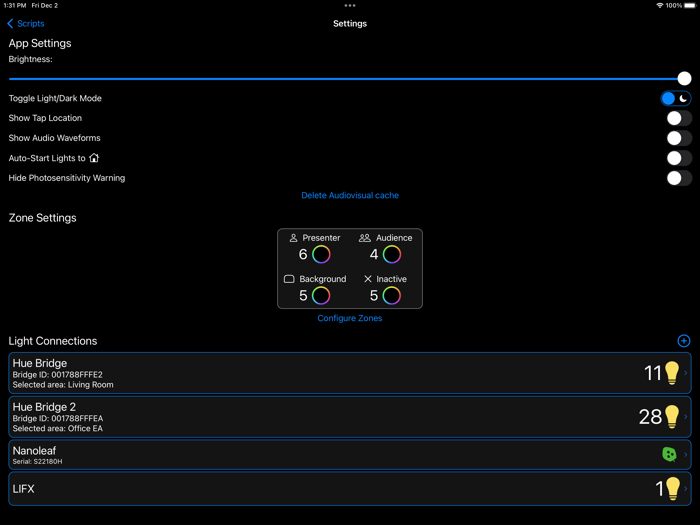The width and height of the screenshot is (700, 525).
Task: Click the back chevron beside Scripts
Action: tap(10, 24)
